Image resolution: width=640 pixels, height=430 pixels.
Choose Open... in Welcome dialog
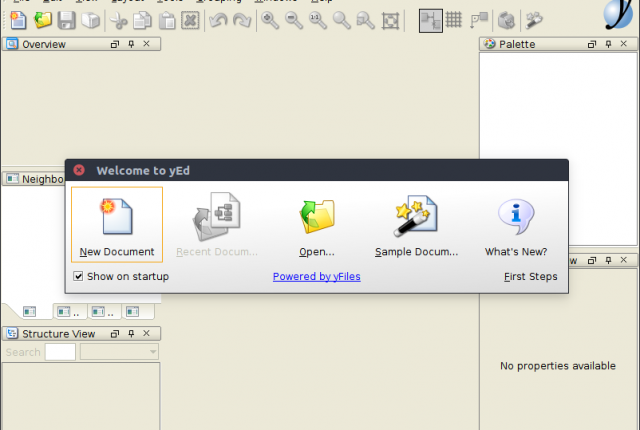[317, 224]
